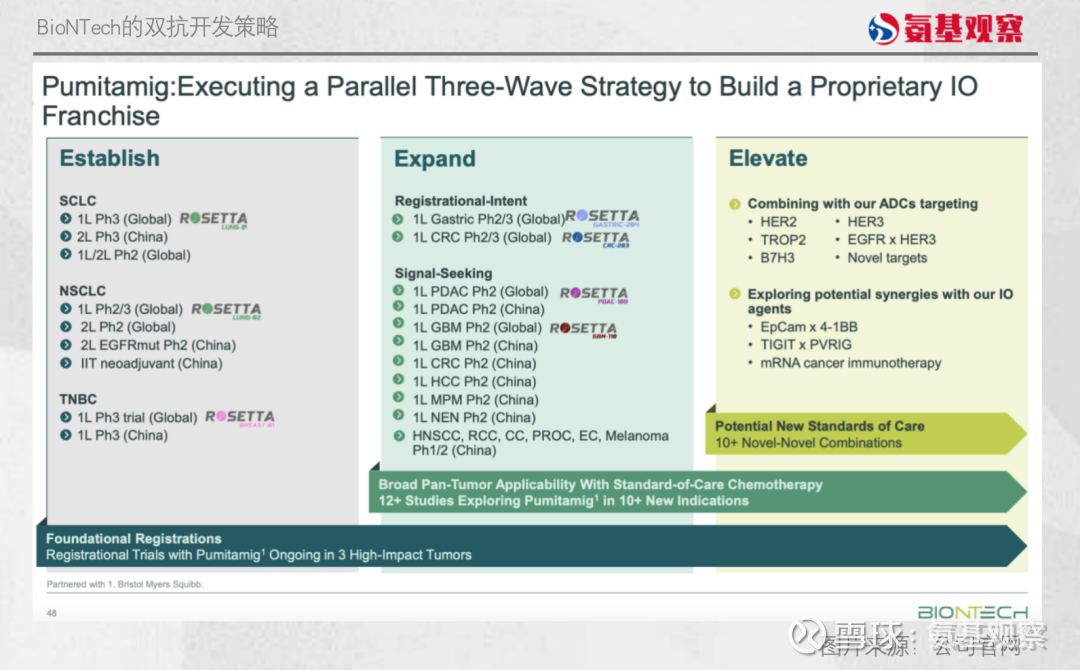Click the text 1L CRC Ph2 (China)
Image resolution: width=1080 pixels, height=670 pixels.
(474, 364)
